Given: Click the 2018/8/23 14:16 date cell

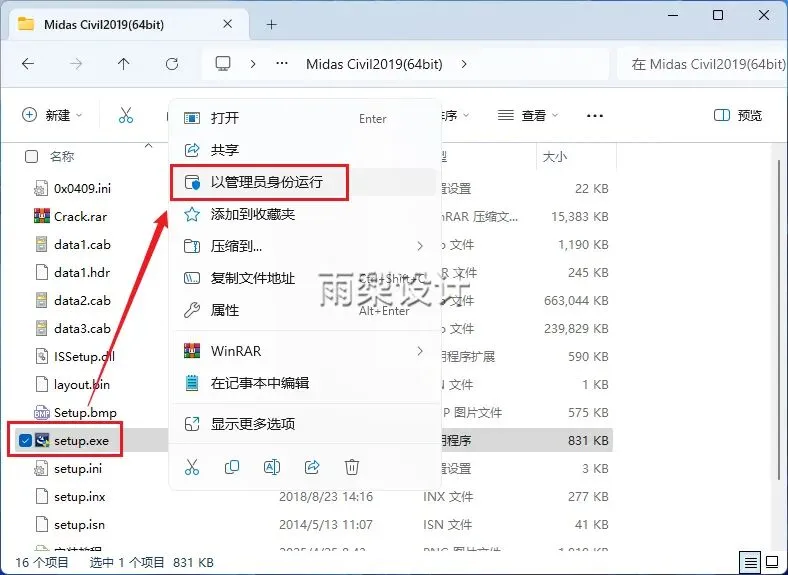Looking at the screenshot, I should click(326, 497).
